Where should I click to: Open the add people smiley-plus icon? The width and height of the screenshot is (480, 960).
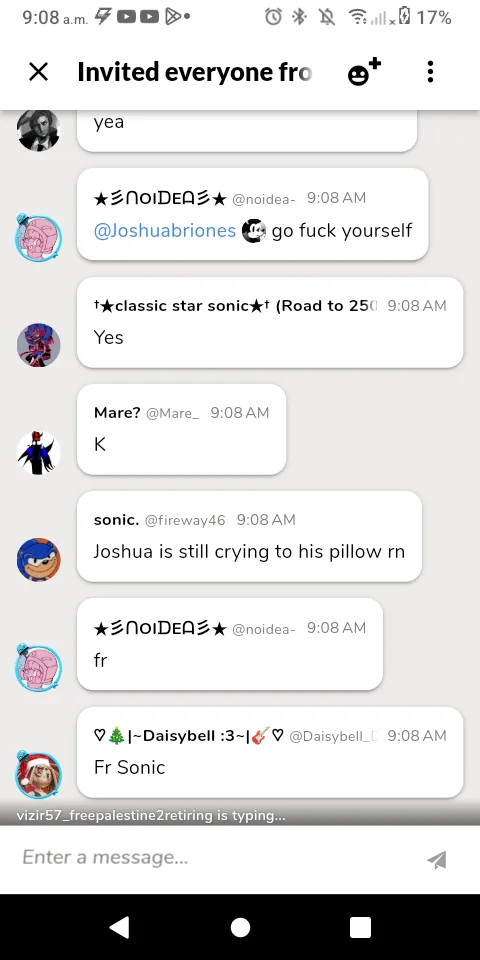click(x=364, y=72)
